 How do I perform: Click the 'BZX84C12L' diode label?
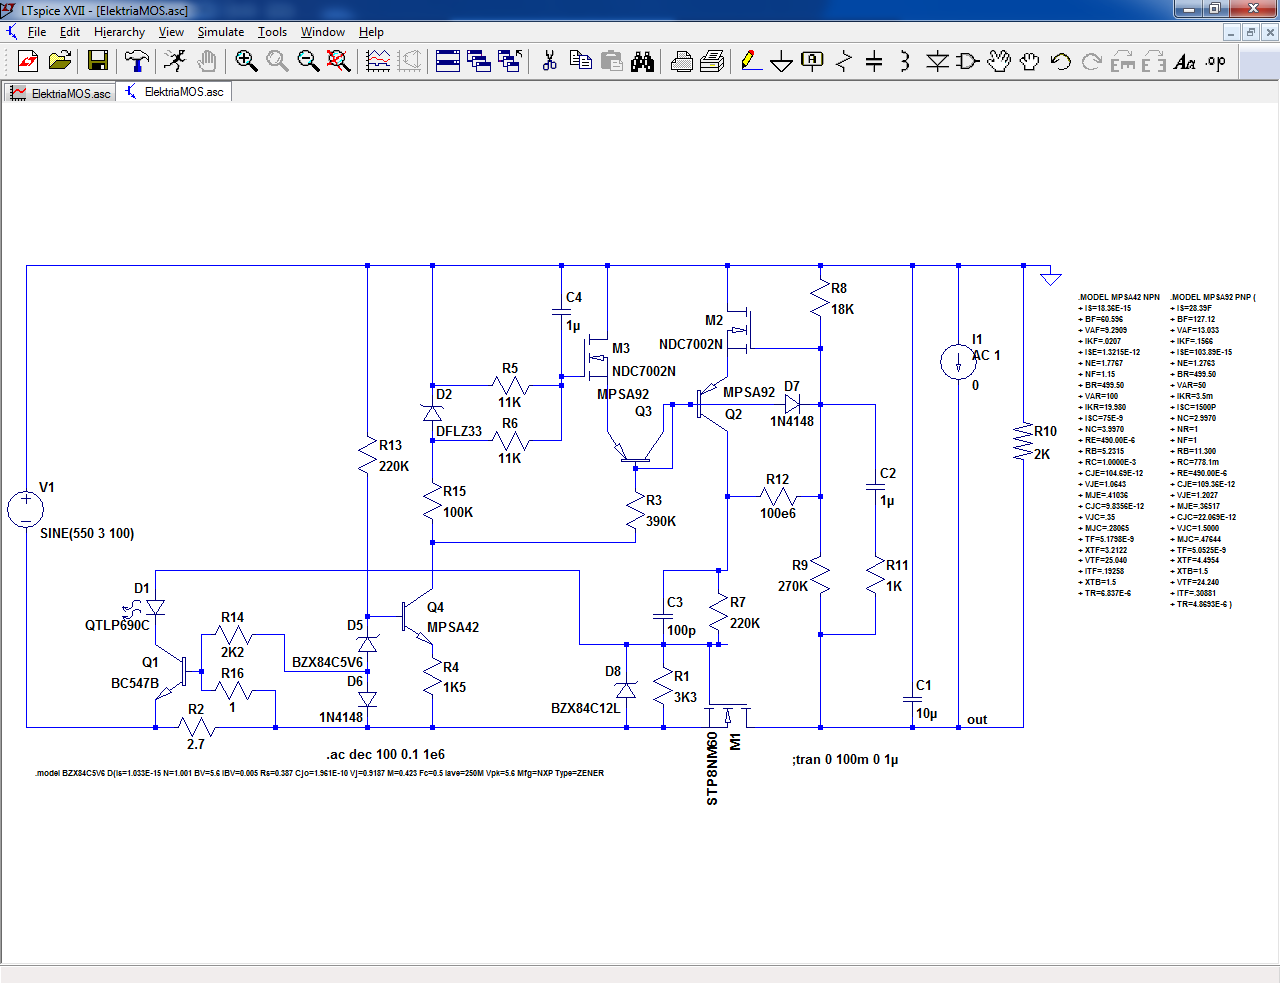[585, 708]
